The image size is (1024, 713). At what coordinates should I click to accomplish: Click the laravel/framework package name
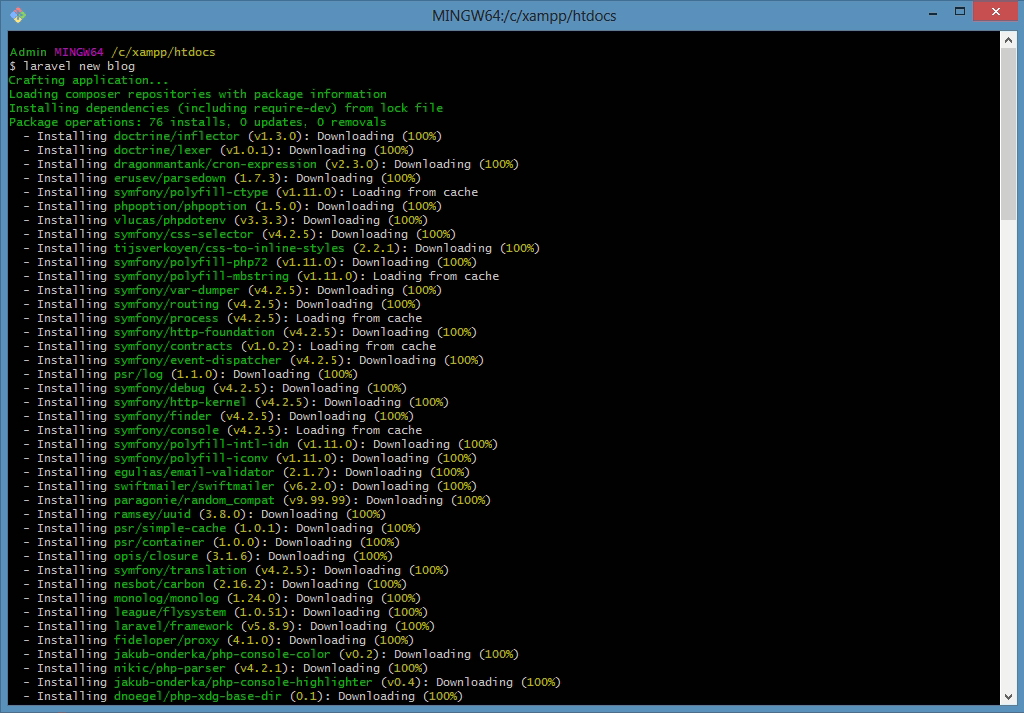(x=173, y=626)
